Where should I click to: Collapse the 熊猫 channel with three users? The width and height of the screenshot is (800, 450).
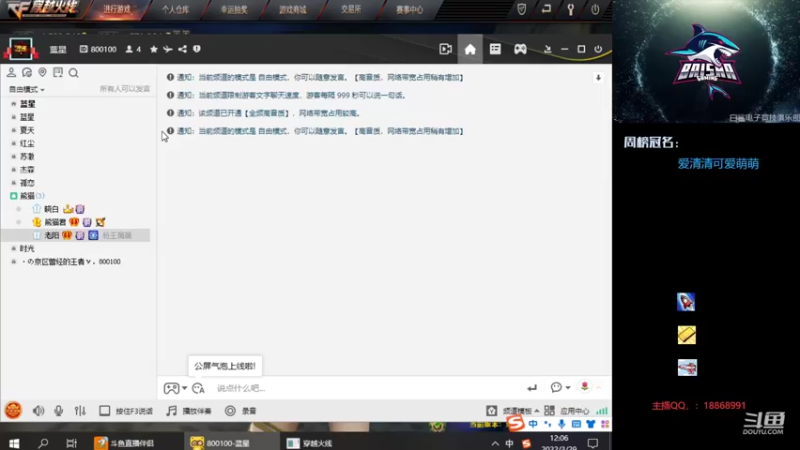pyautogui.click(x=14, y=196)
